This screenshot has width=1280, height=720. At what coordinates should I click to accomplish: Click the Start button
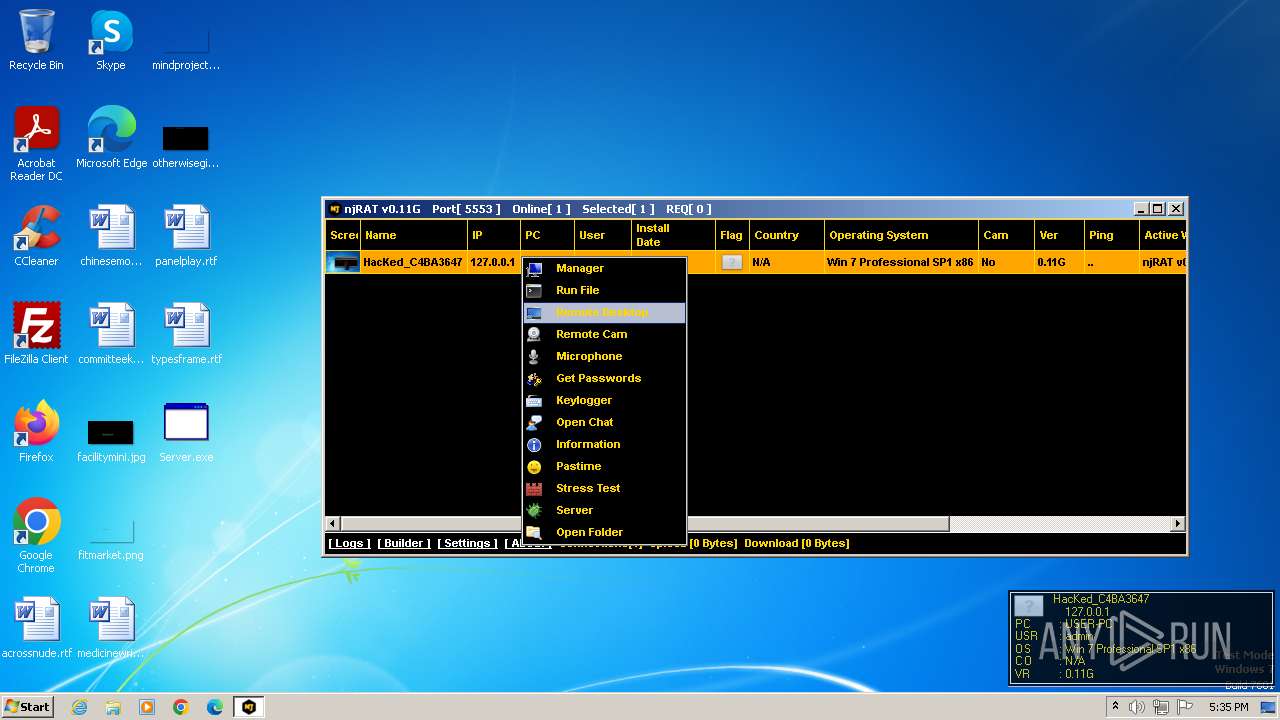(28, 707)
